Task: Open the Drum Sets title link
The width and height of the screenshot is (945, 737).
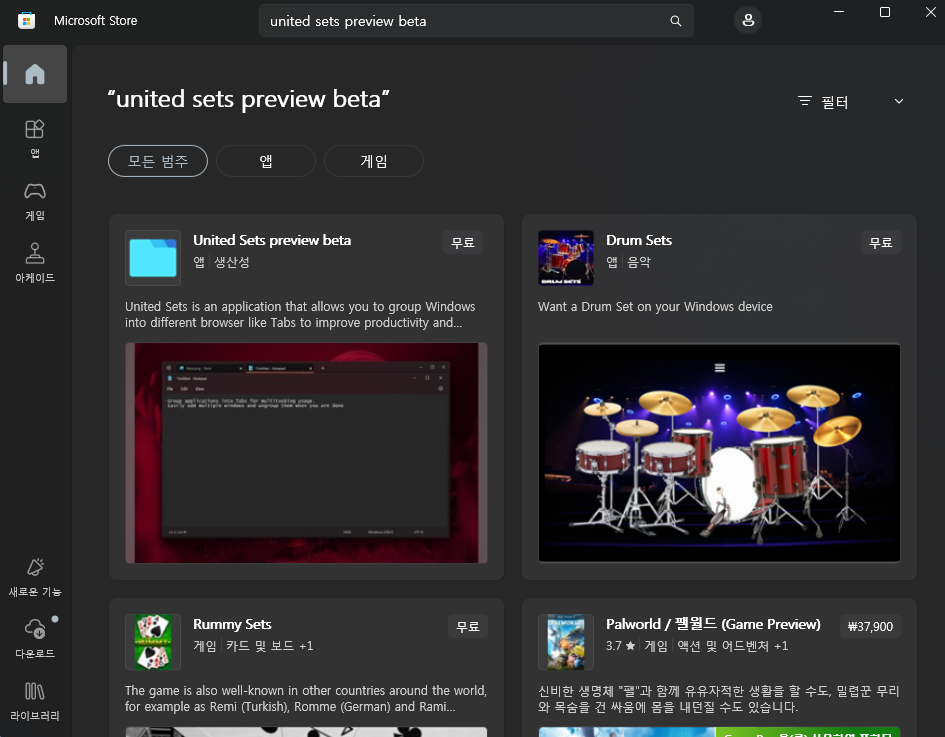Action: 639,240
